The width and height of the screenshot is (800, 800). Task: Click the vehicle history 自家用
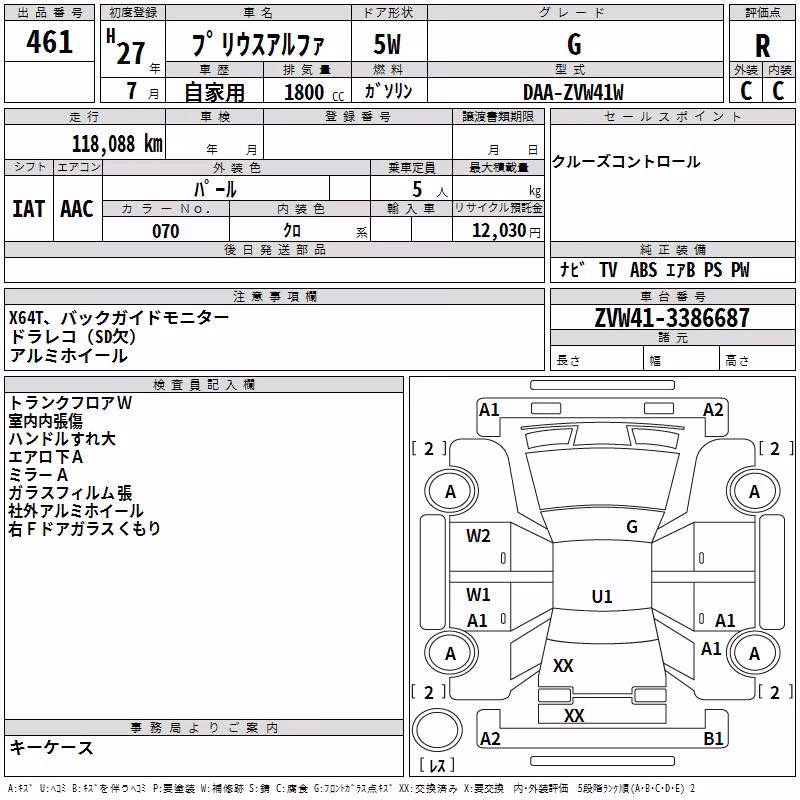pos(214,92)
